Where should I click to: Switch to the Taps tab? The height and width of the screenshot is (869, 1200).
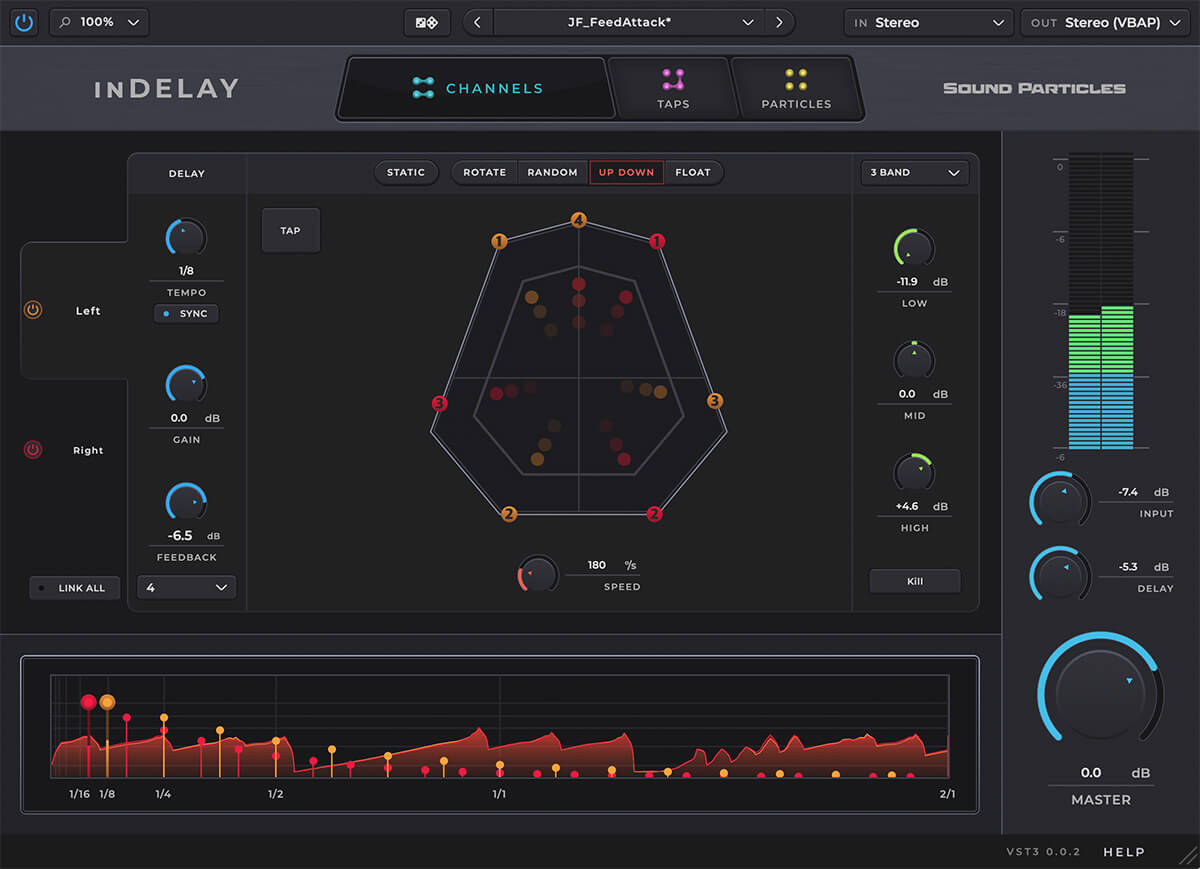(672, 88)
